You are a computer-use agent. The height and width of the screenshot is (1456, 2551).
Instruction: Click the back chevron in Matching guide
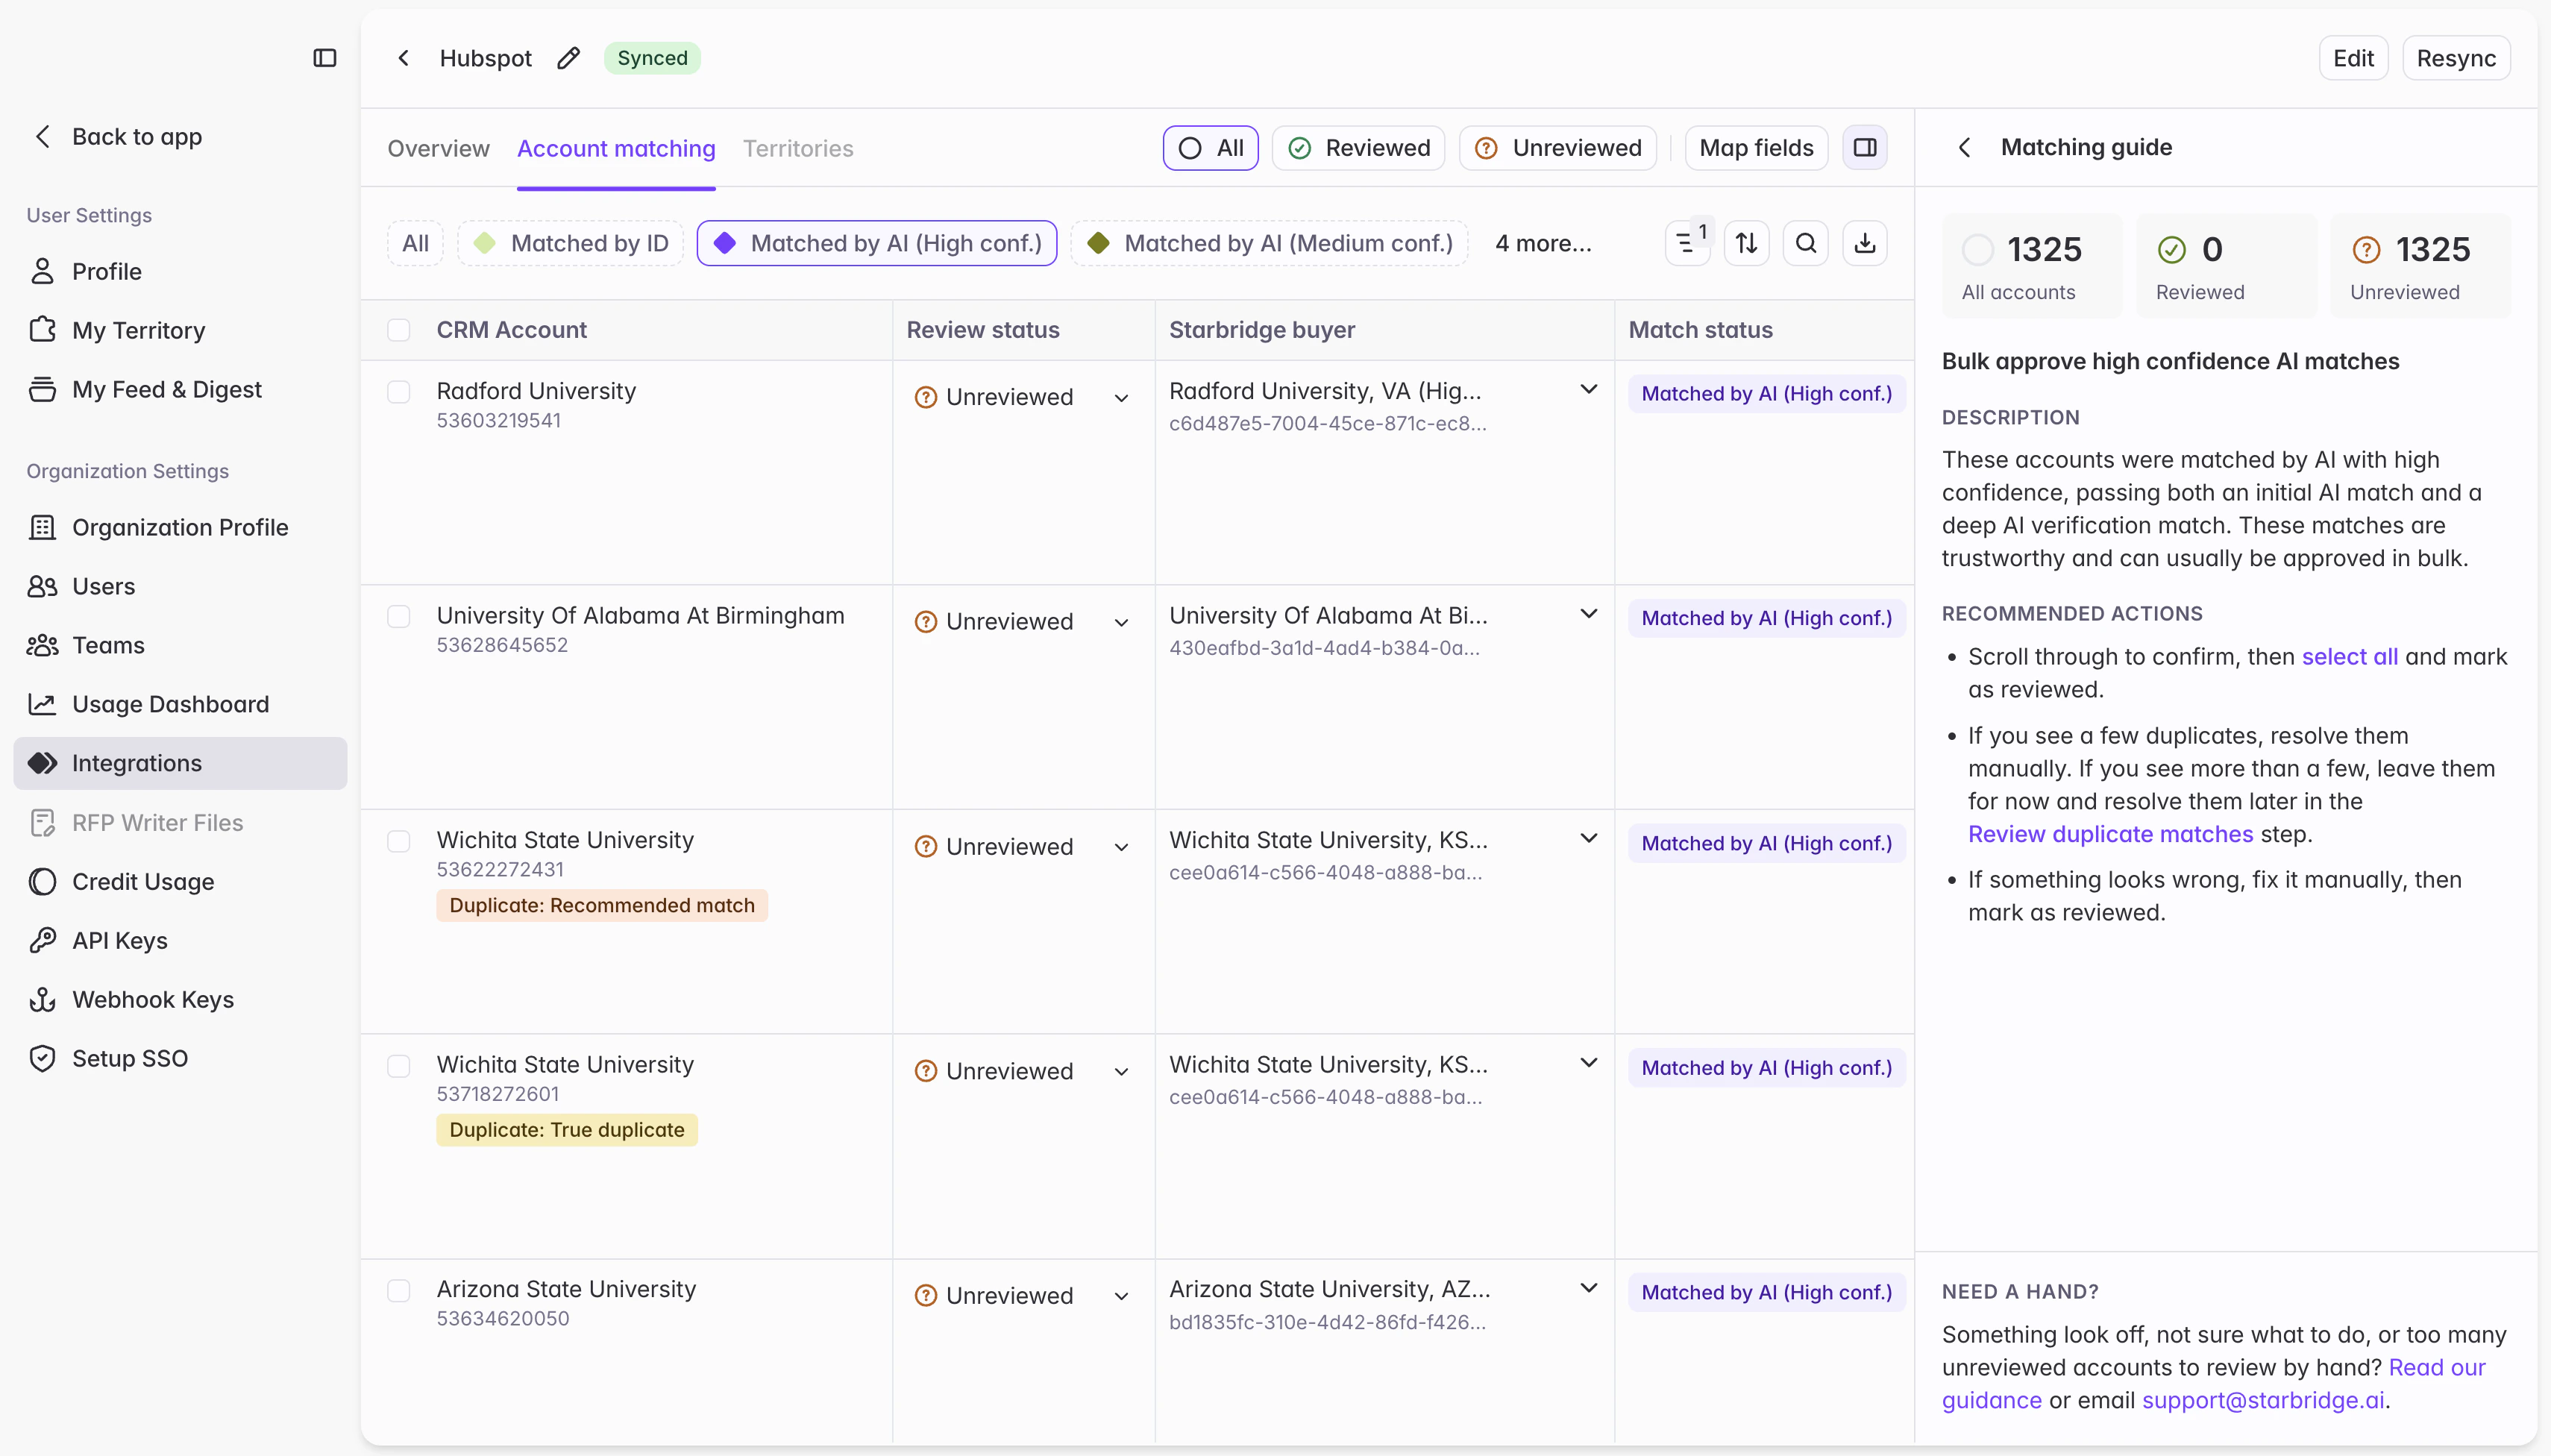point(1965,148)
